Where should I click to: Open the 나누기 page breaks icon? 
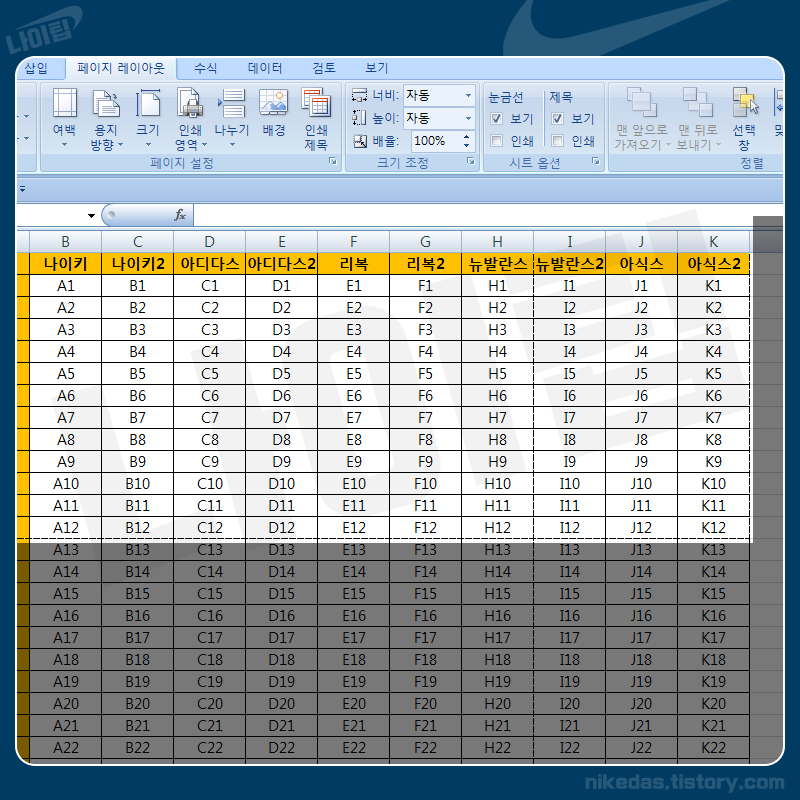pyautogui.click(x=232, y=103)
